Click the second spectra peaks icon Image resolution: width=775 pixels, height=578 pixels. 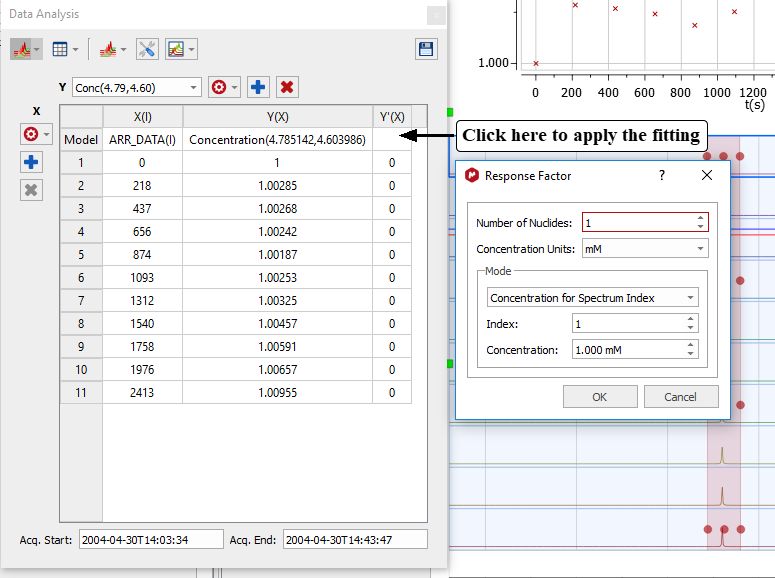(108, 49)
